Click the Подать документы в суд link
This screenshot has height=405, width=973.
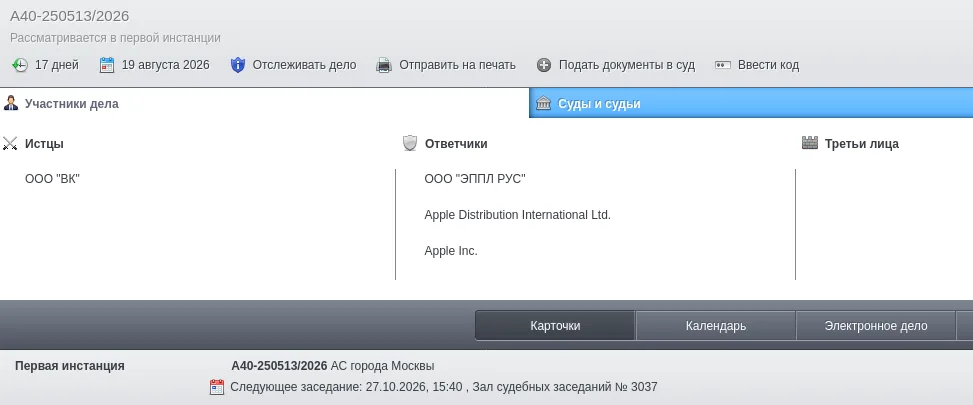click(x=627, y=65)
